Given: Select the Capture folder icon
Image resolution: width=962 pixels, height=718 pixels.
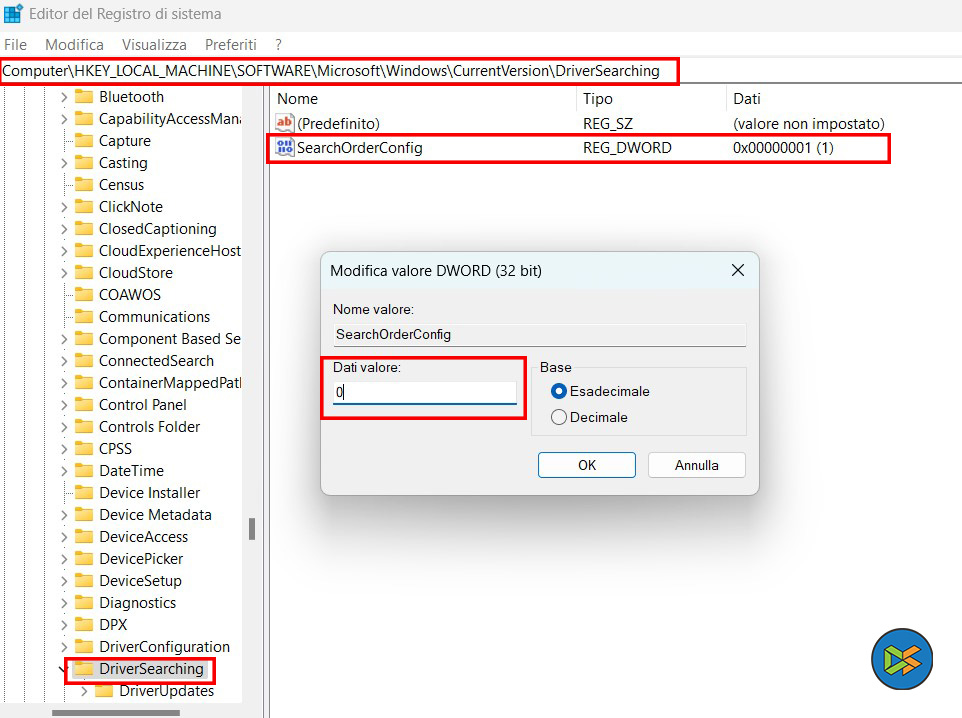Looking at the screenshot, I should pyautogui.click(x=84, y=141).
